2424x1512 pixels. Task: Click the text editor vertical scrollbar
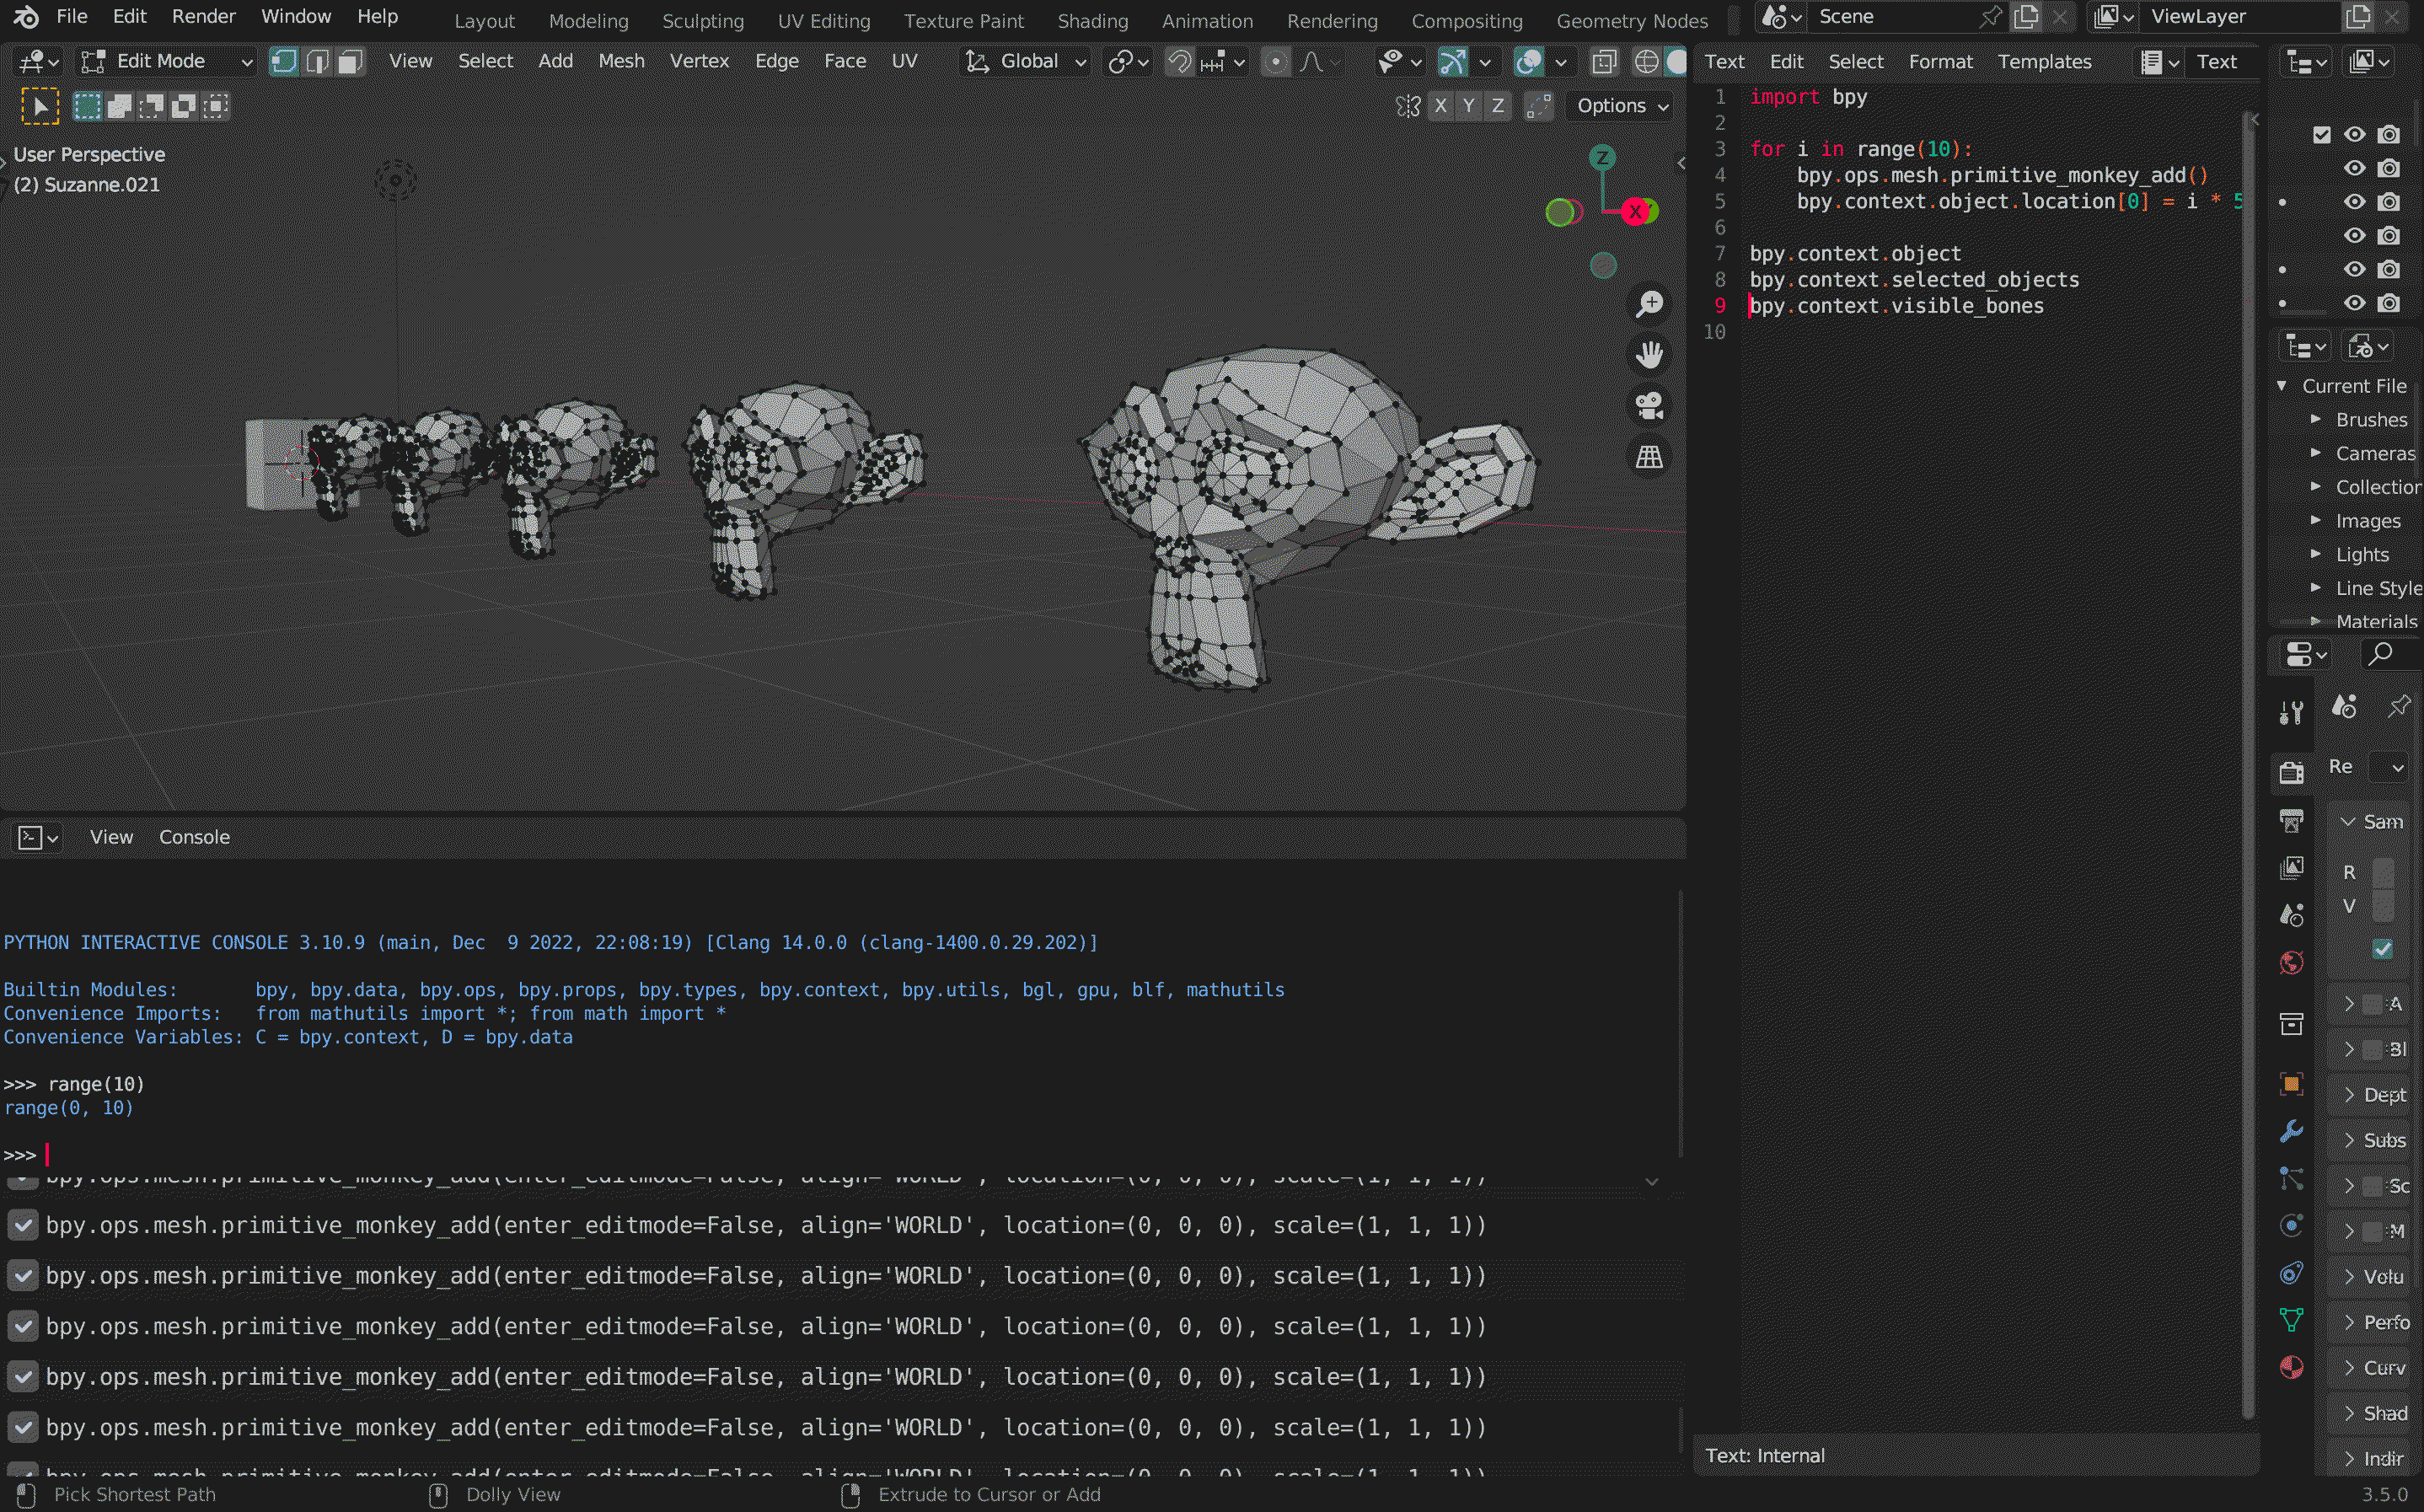pyautogui.click(x=2249, y=767)
